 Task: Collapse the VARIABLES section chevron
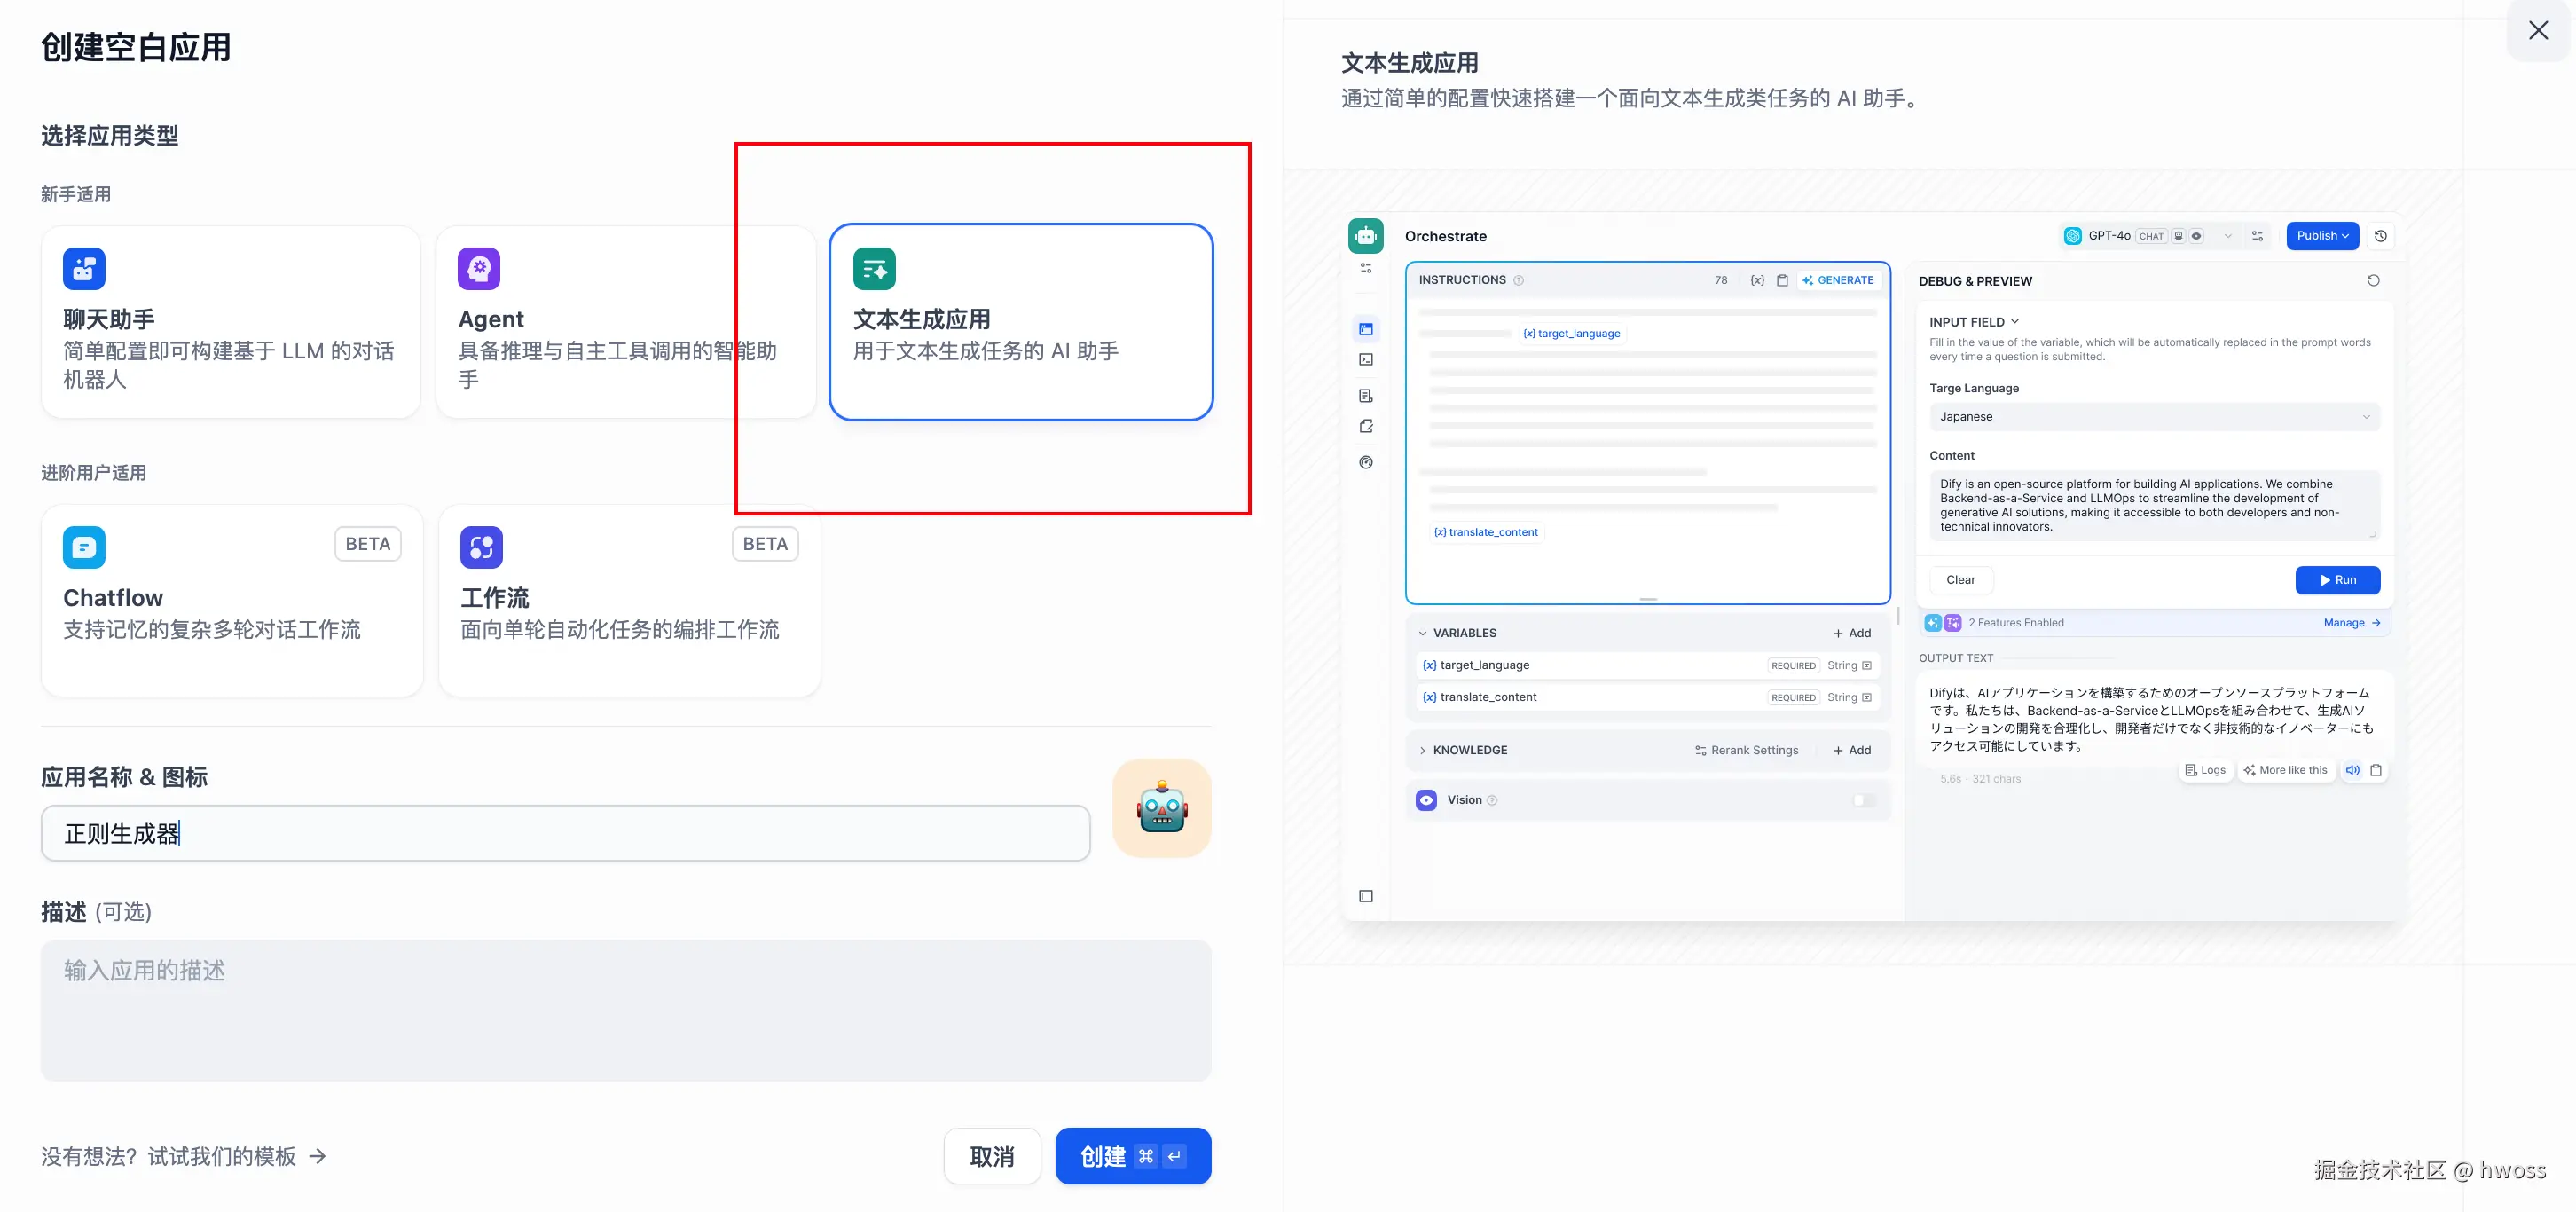(1423, 633)
